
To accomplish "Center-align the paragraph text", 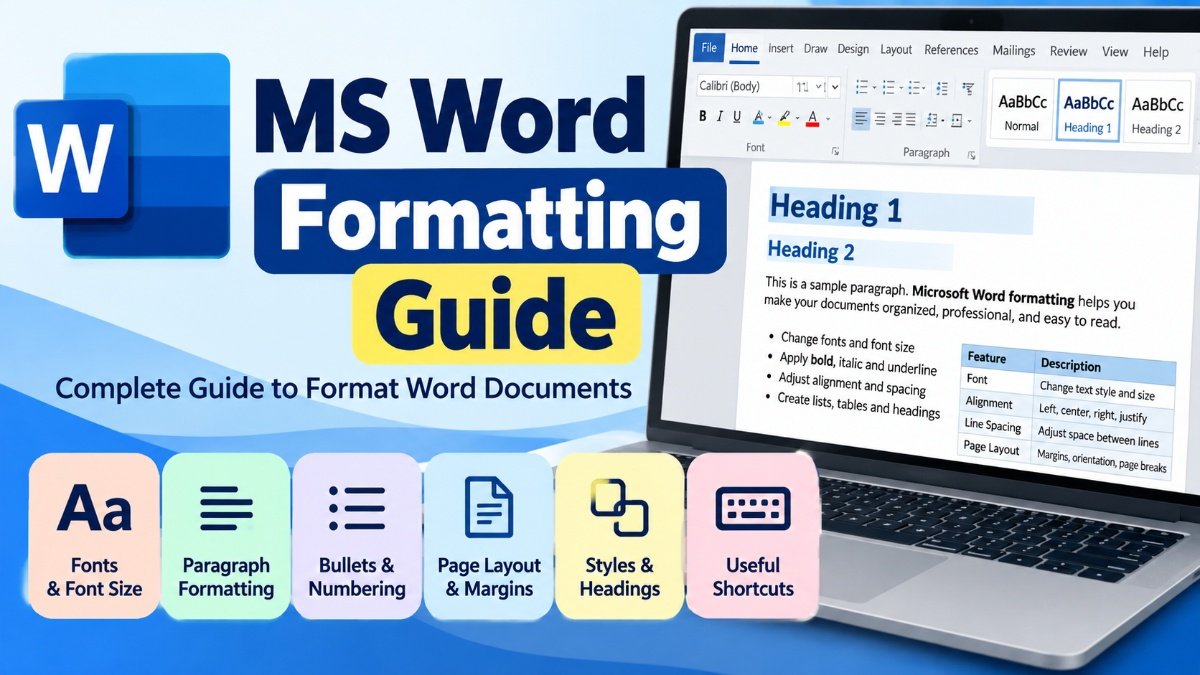I will (880, 119).
